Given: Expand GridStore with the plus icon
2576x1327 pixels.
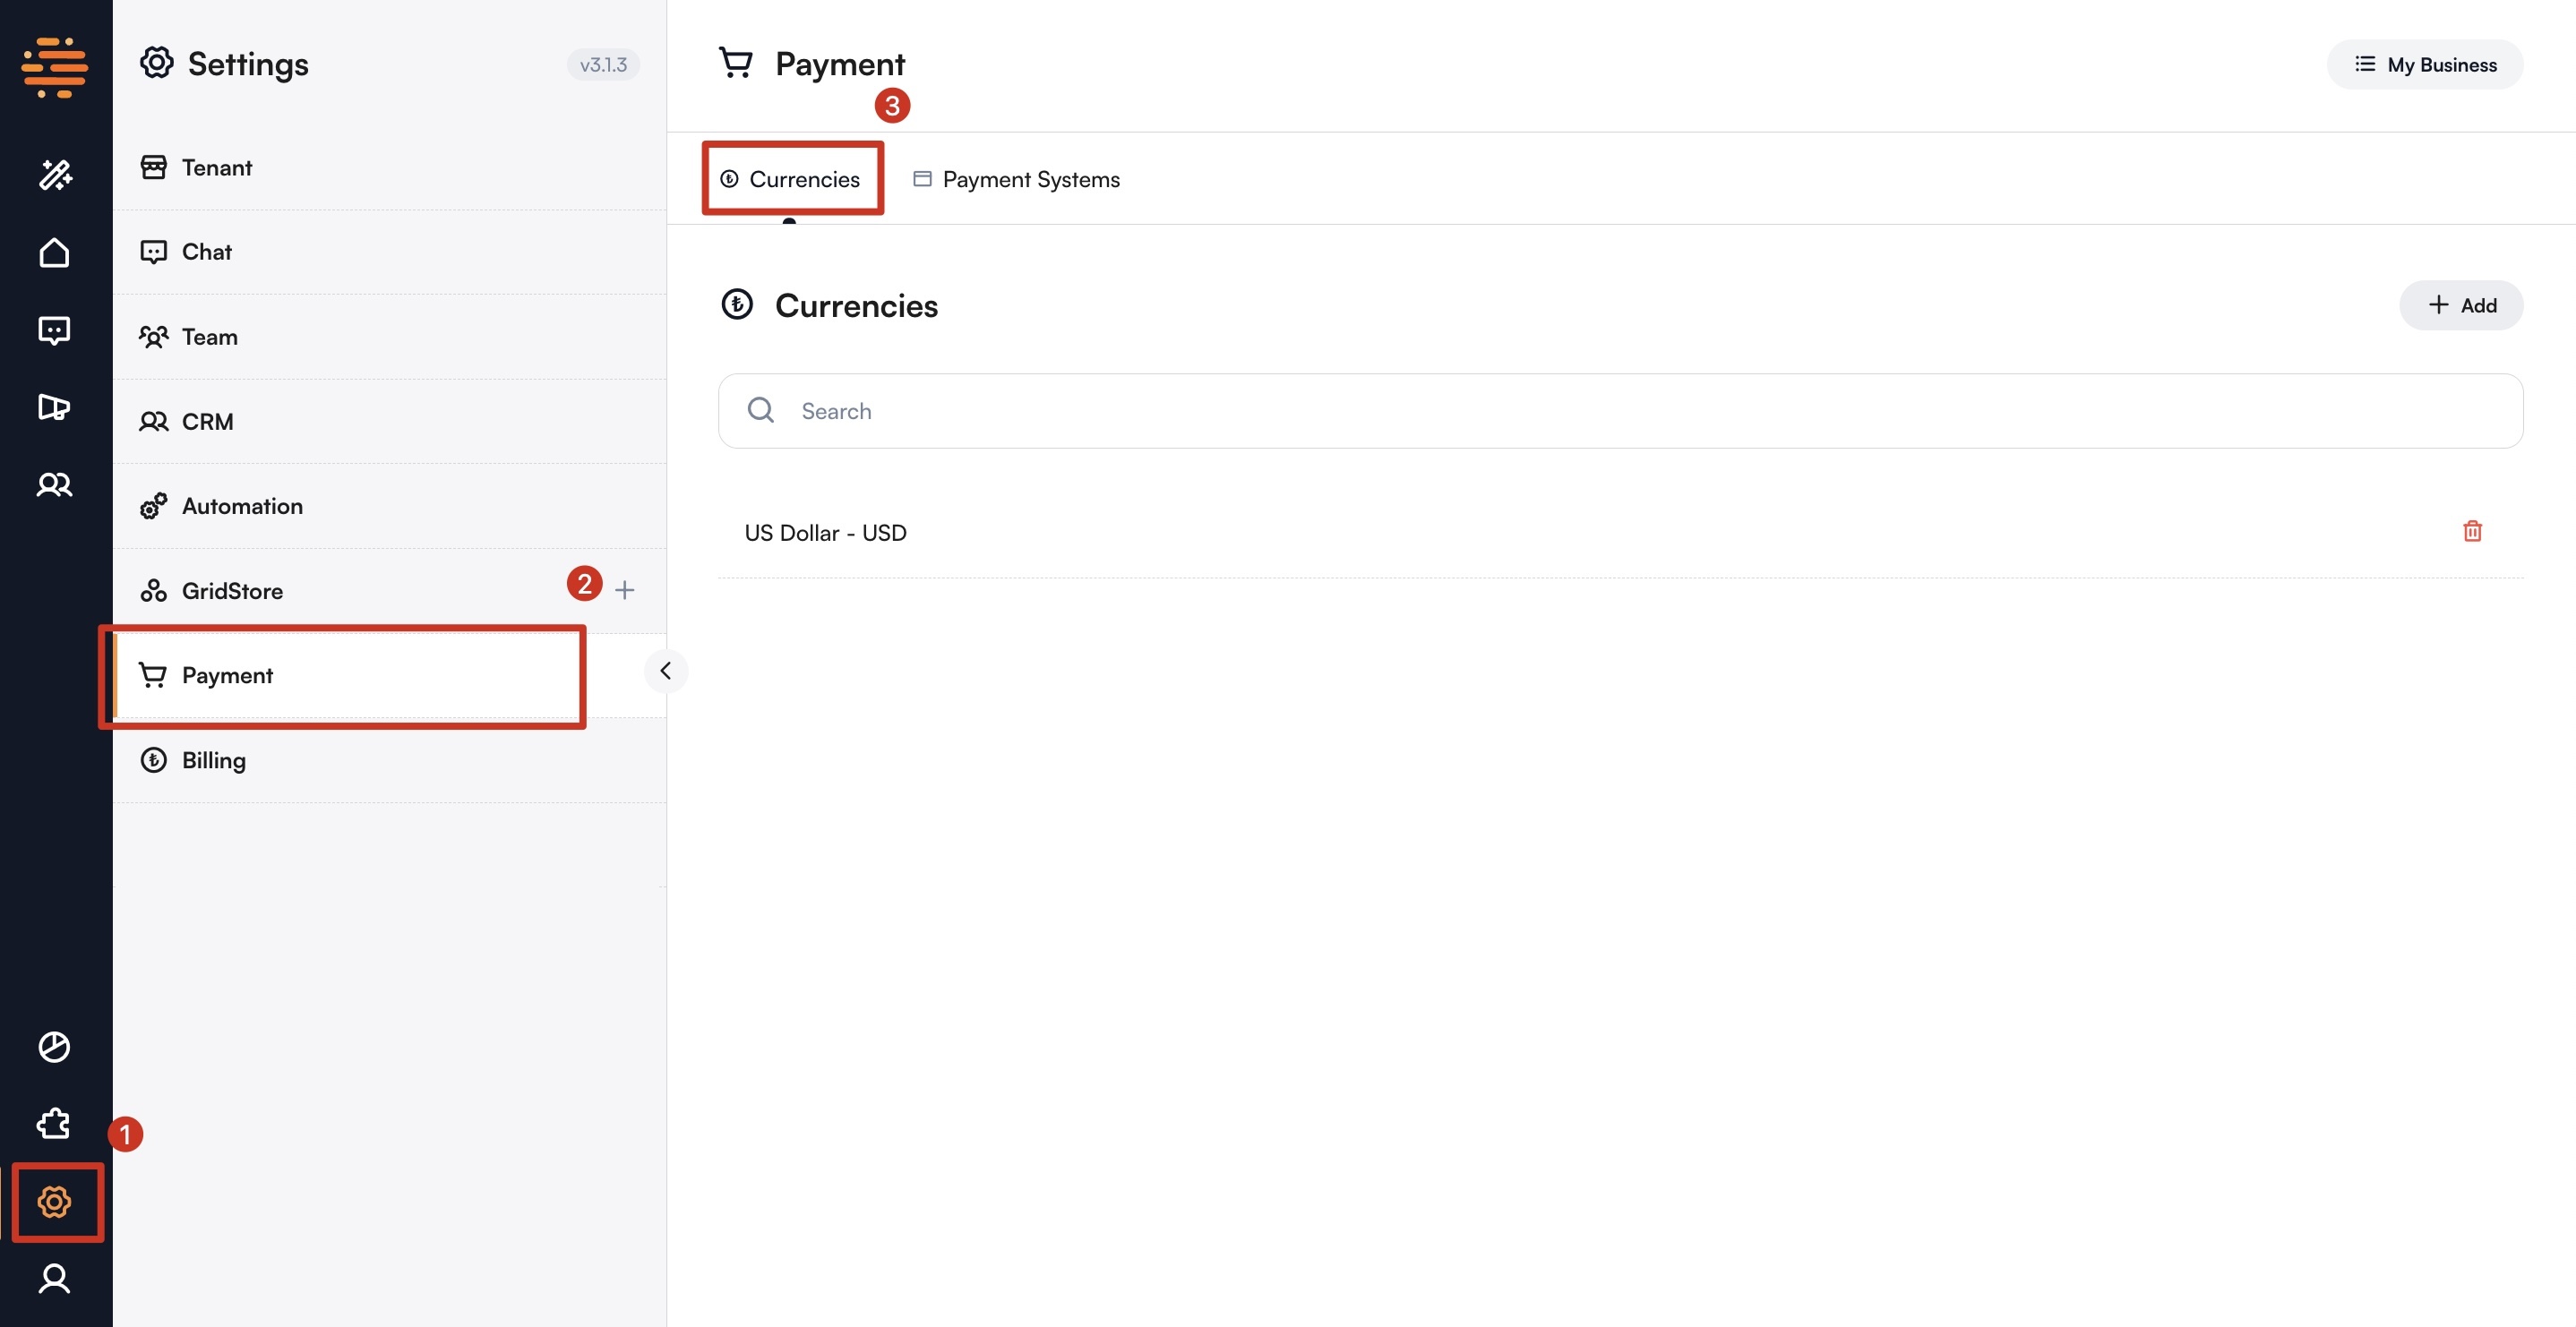Looking at the screenshot, I should click(625, 591).
